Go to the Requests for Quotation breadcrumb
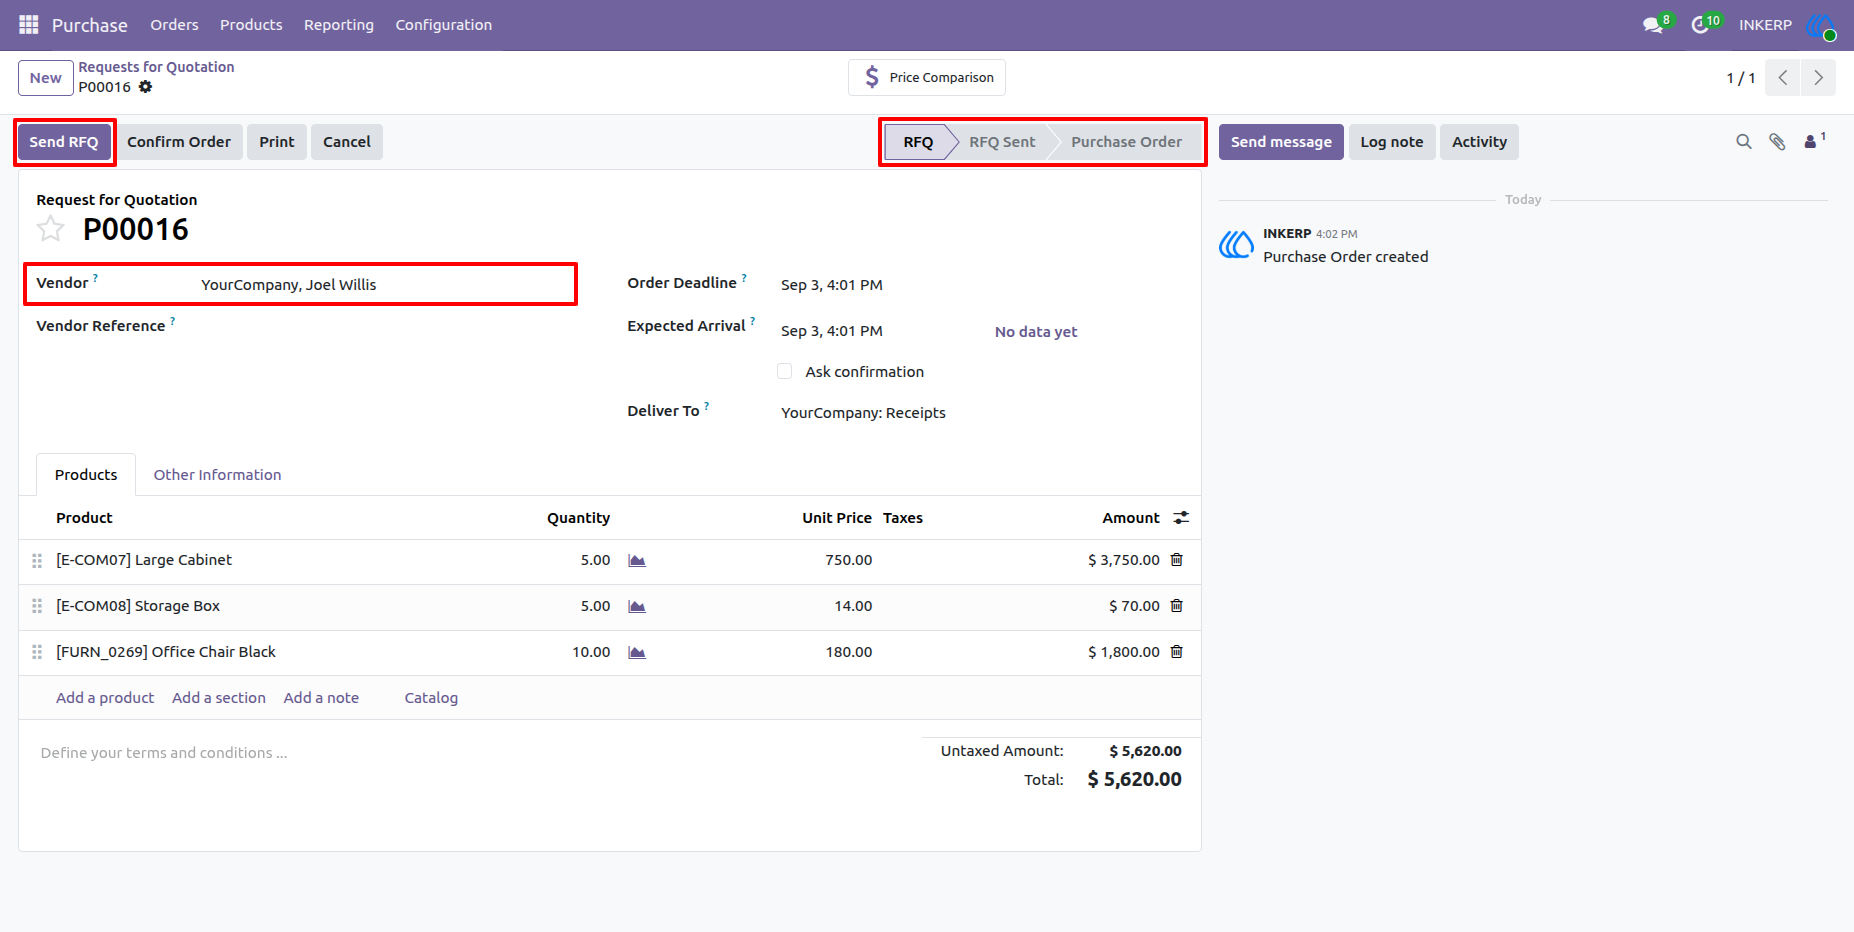1854x932 pixels. click(156, 67)
